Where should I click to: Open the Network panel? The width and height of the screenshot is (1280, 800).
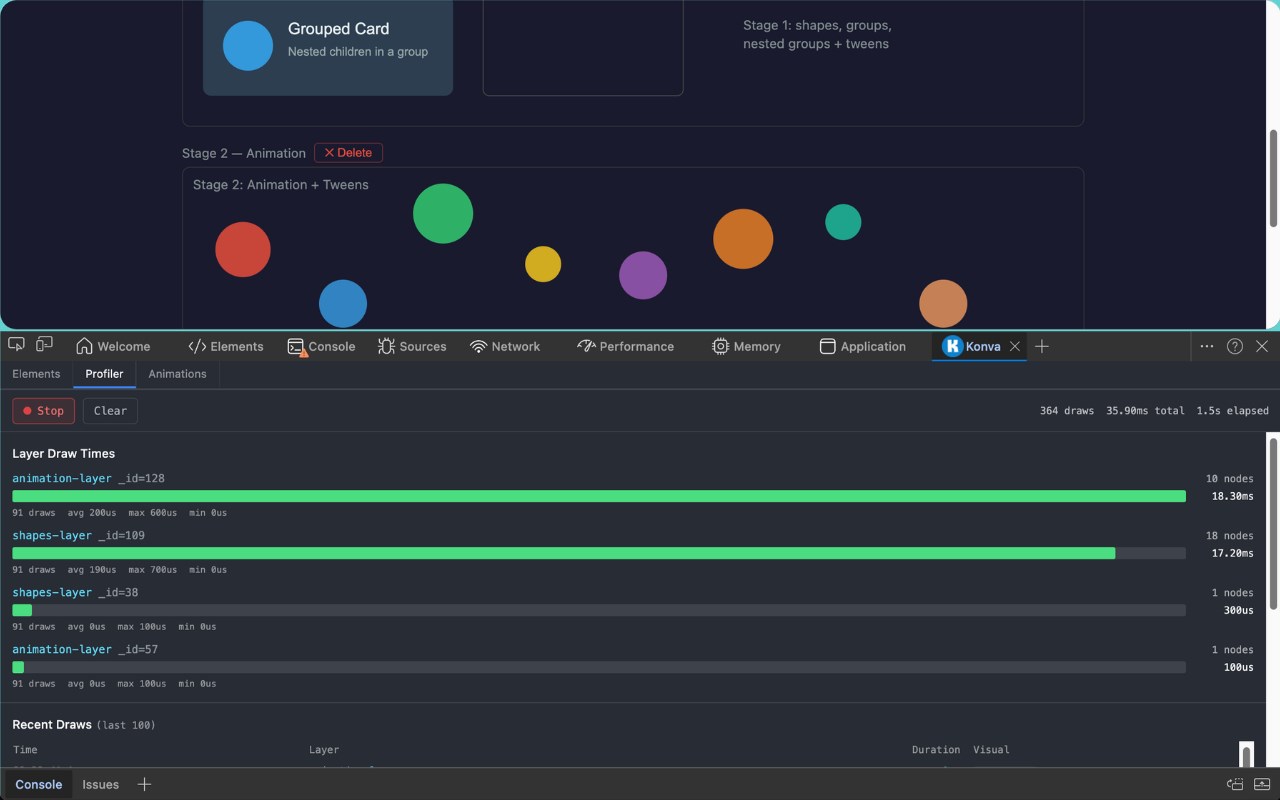505,346
